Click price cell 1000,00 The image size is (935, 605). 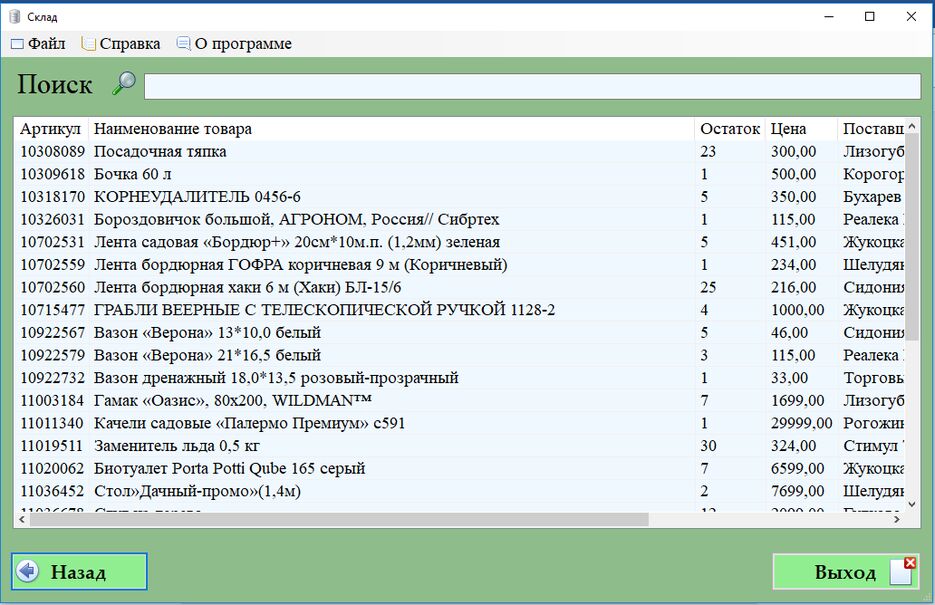coord(798,310)
